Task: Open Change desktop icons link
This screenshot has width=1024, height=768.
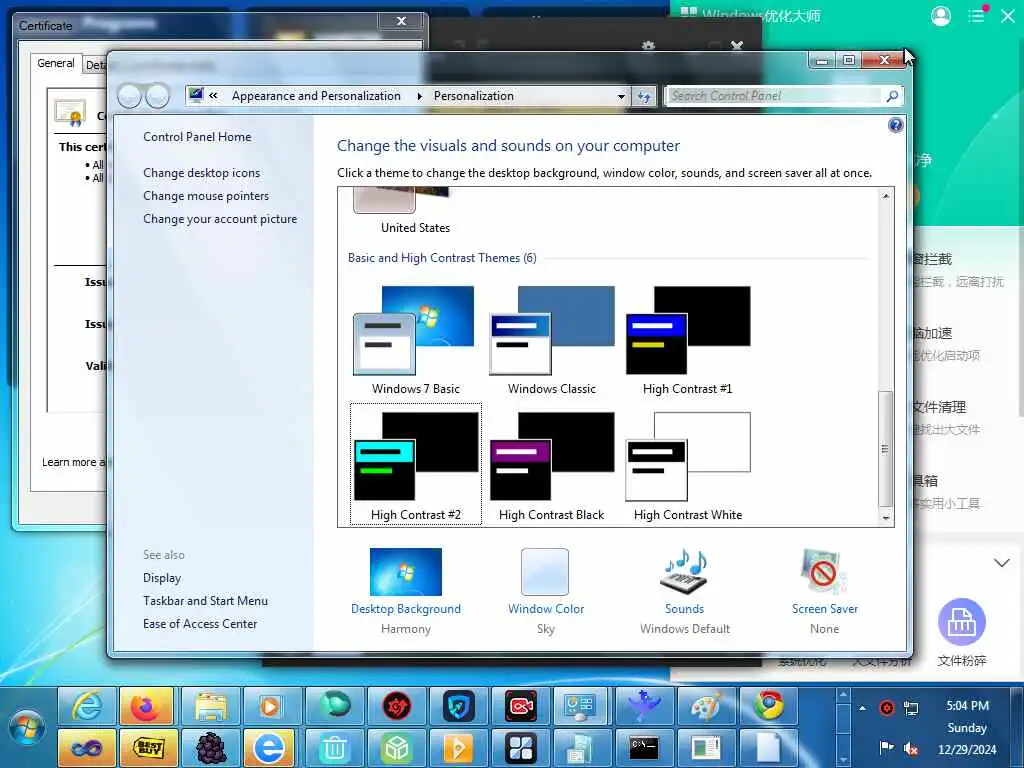Action: (202, 172)
